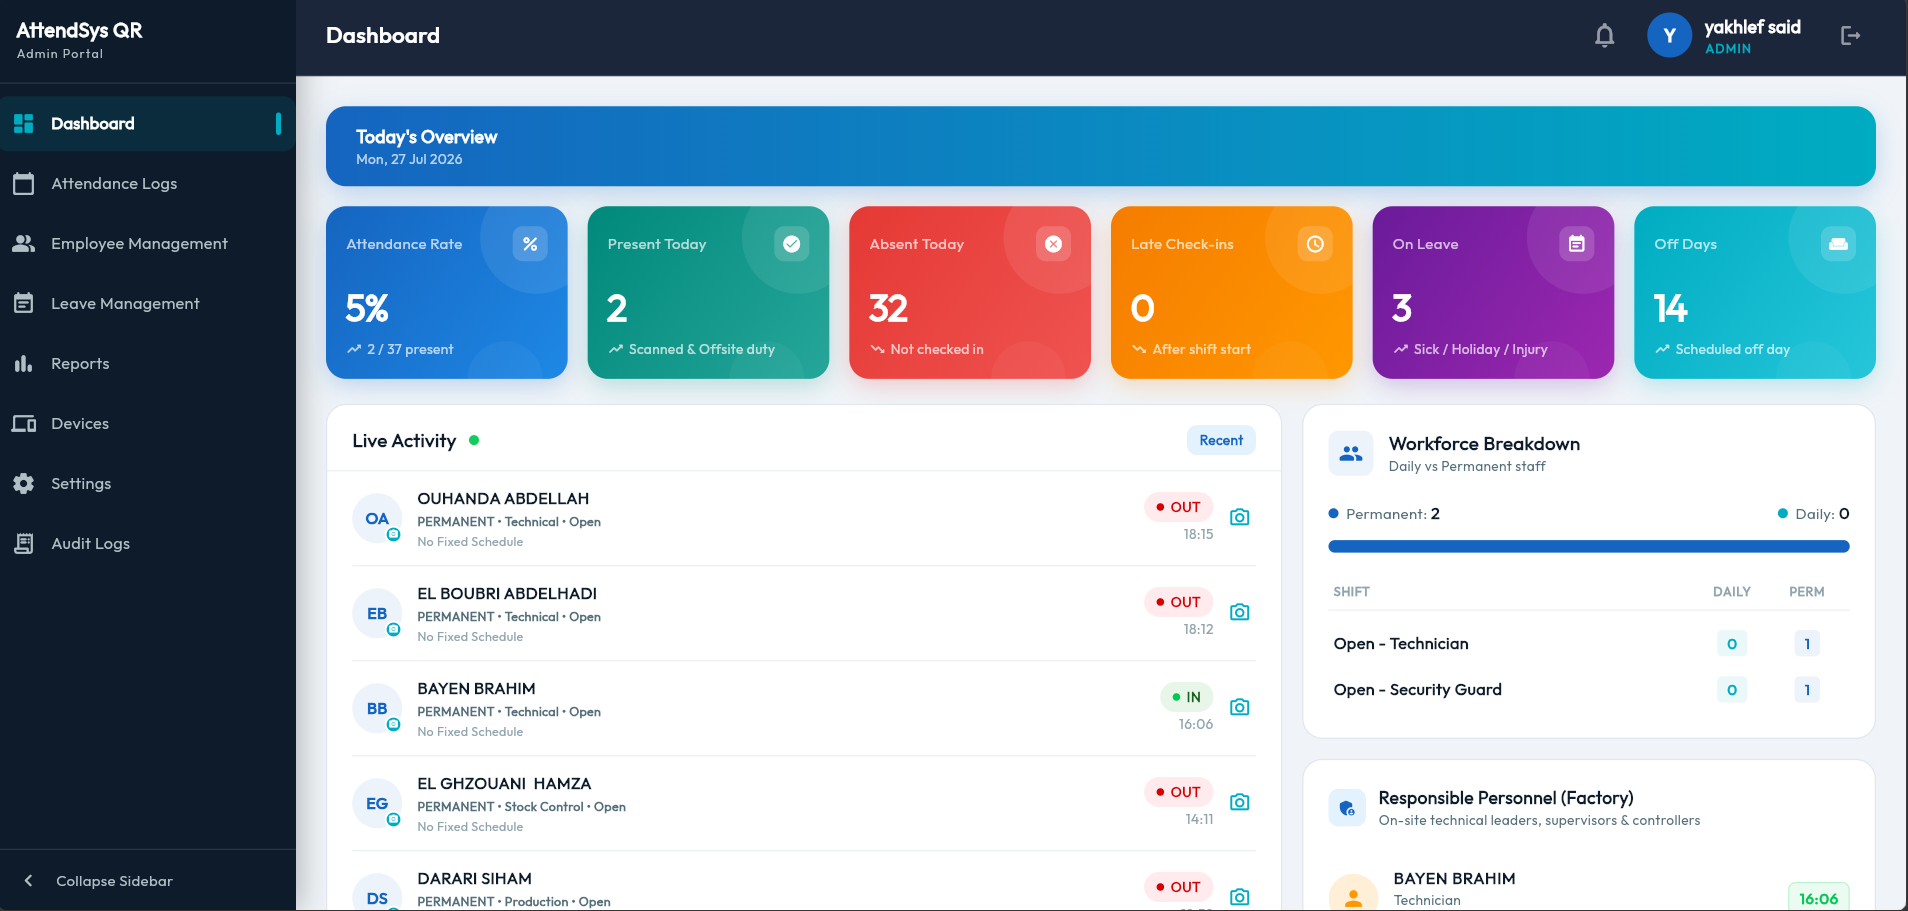Click the Recent button in Live Activity

point(1221,440)
